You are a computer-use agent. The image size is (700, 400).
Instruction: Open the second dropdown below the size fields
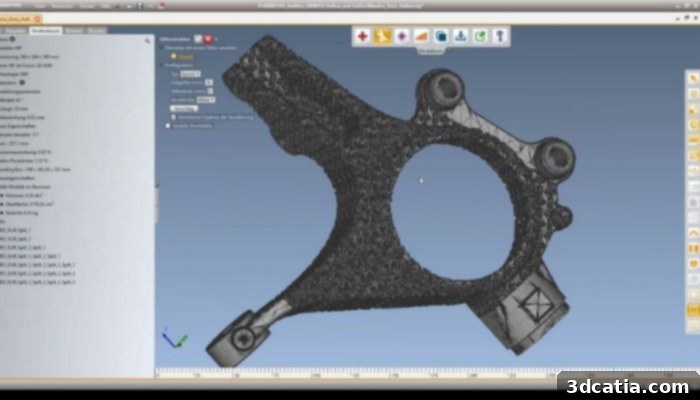tap(205, 100)
